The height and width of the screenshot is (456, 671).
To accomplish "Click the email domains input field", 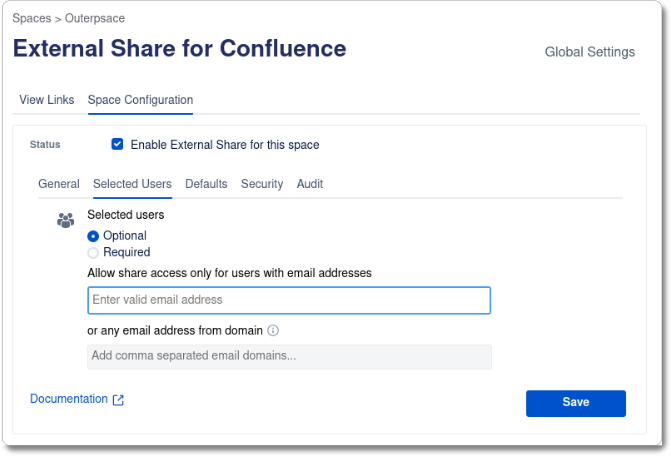I will coord(289,357).
